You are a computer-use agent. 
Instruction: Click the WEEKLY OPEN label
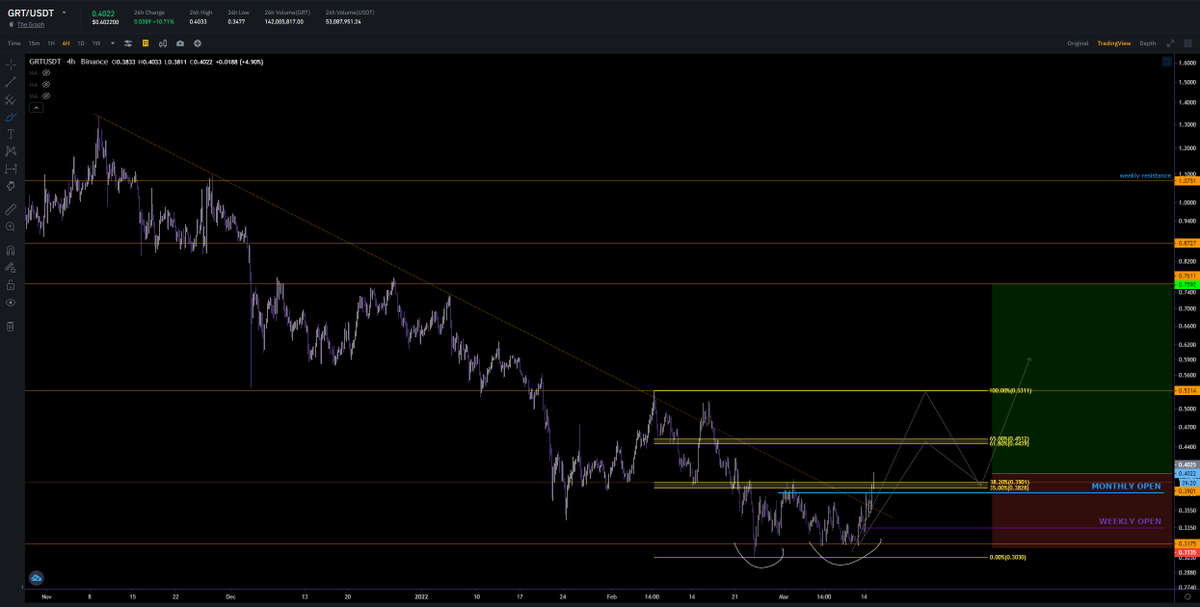coord(1130,521)
